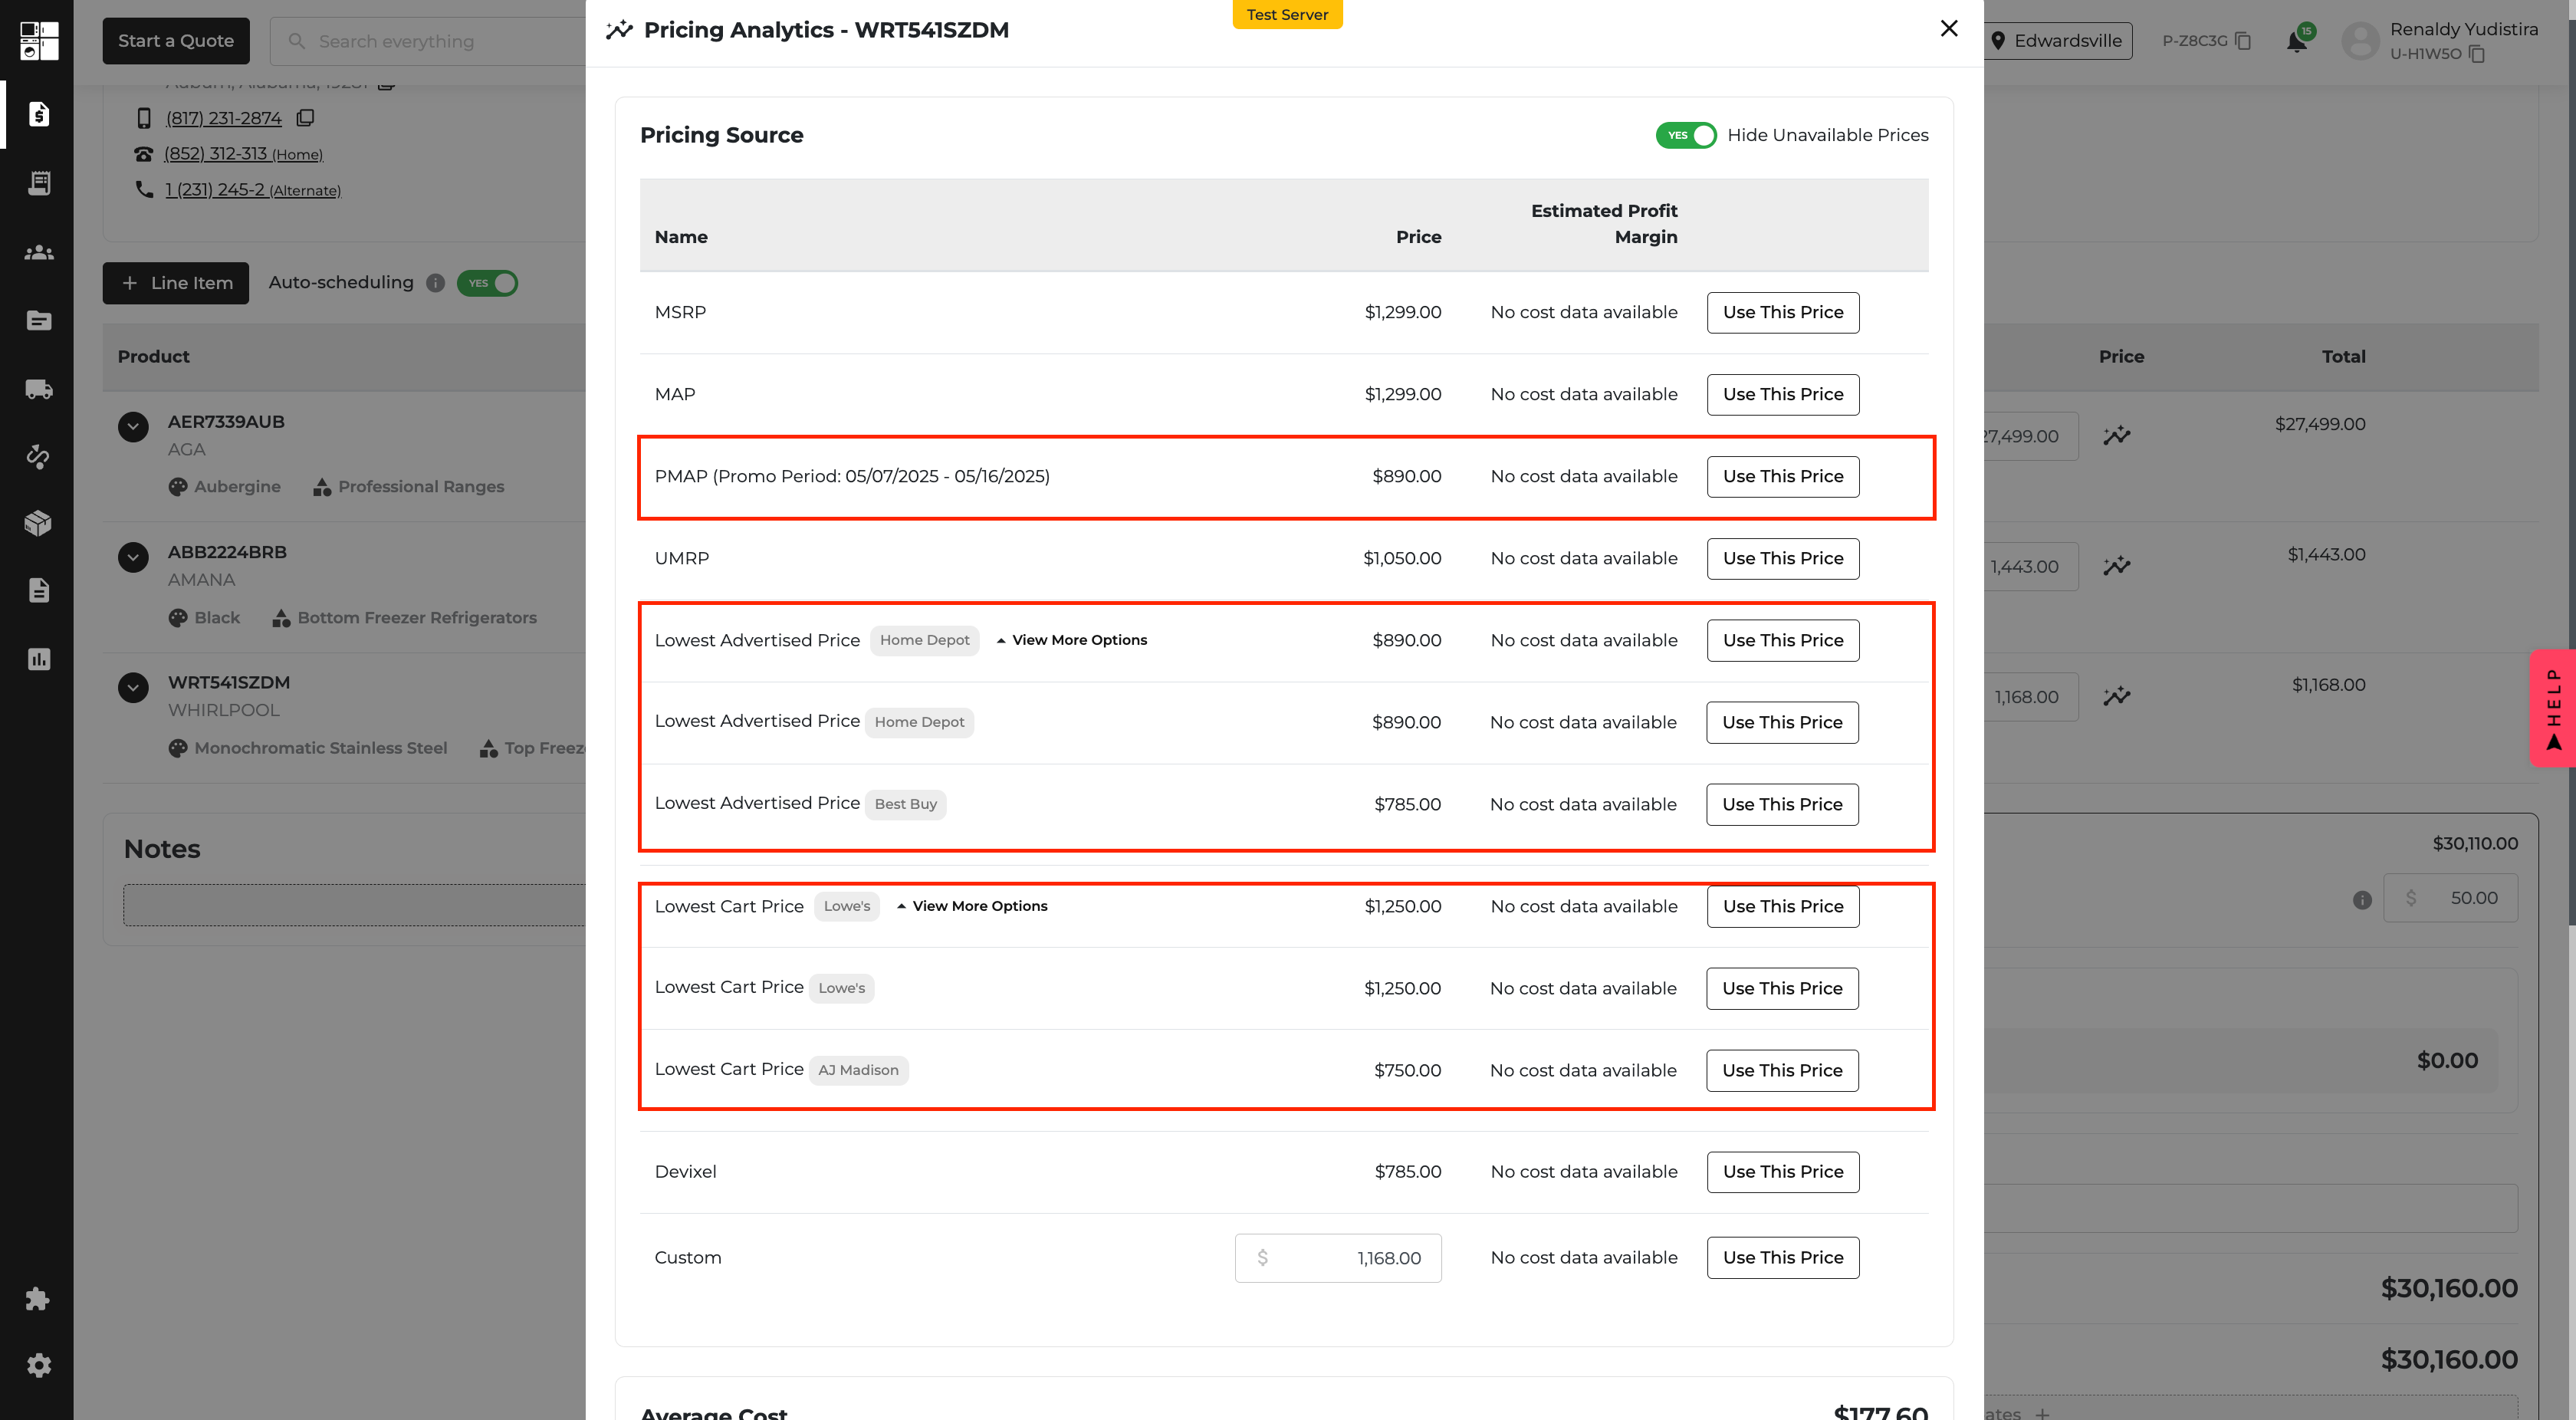Screen dimensions: 2576x1420
Task: Toggle the Auto-scheduling switch
Action: pos(487,283)
